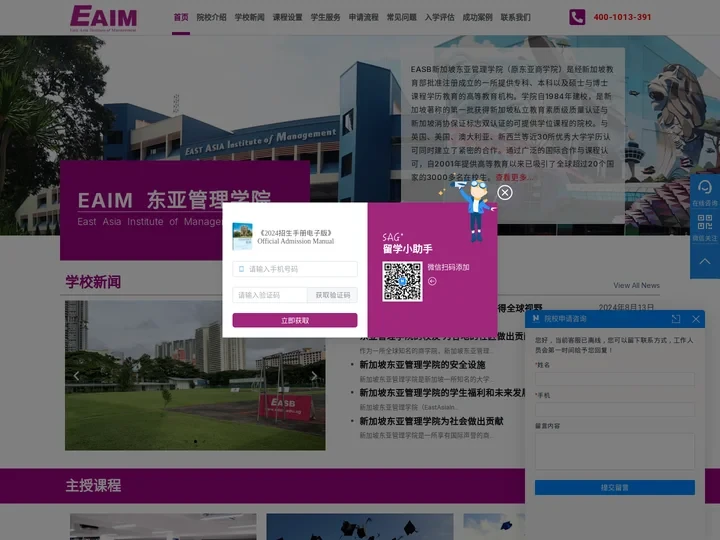Screen dimensions: 720x540
Task: Click the 立即获取 submit button
Action: [x=295, y=321]
